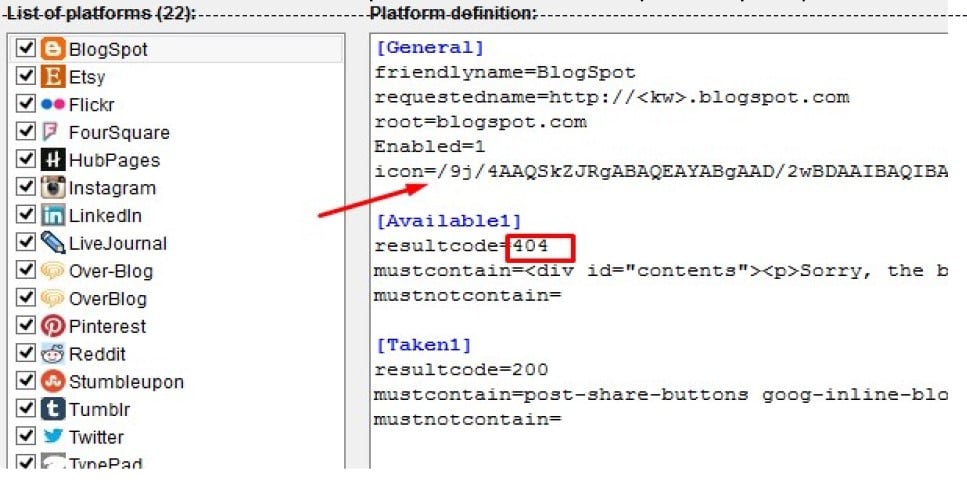Toggle the Flickr checkbox
Image resolution: width=967 pixels, height=504 pixels.
coord(25,103)
